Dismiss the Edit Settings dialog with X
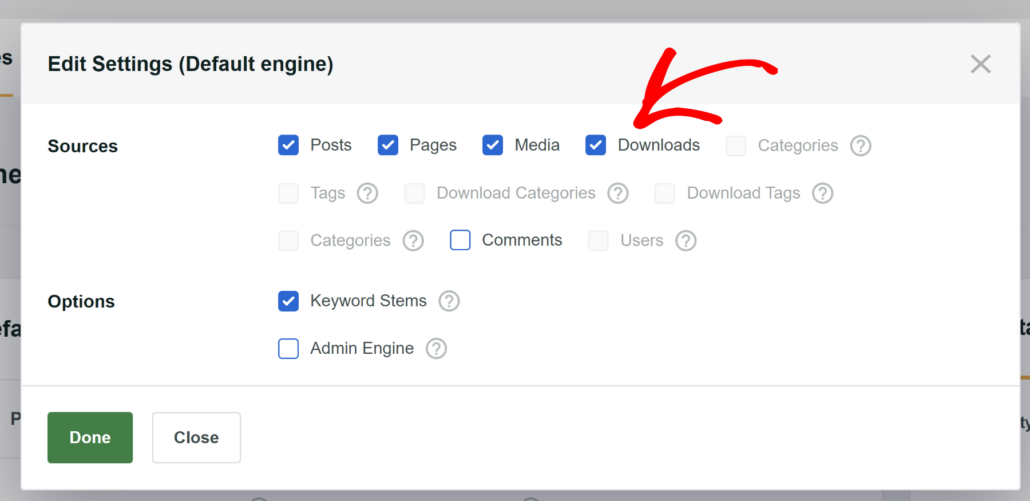The width and height of the screenshot is (1030, 501). (x=980, y=64)
